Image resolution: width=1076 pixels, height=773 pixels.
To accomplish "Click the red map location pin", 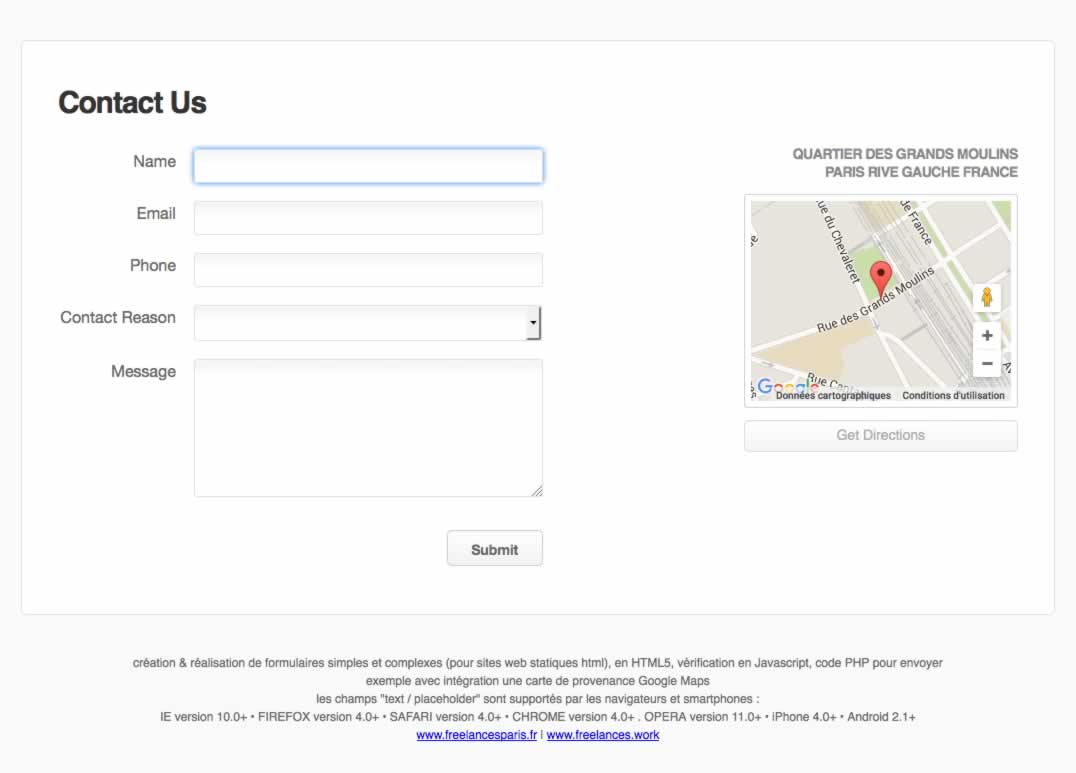I will [881, 280].
